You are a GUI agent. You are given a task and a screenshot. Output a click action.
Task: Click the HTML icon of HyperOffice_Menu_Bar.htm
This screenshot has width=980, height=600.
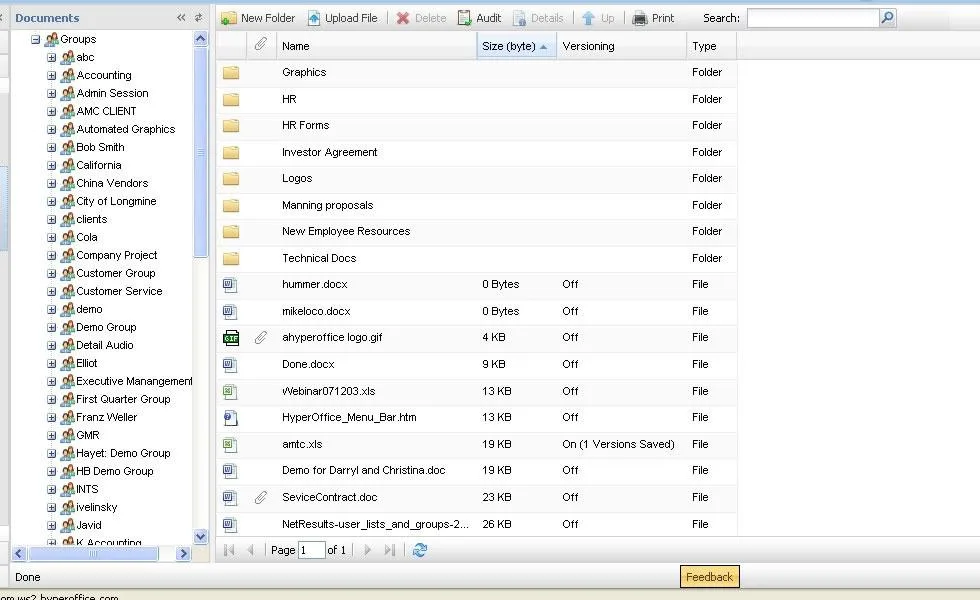[x=230, y=418]
